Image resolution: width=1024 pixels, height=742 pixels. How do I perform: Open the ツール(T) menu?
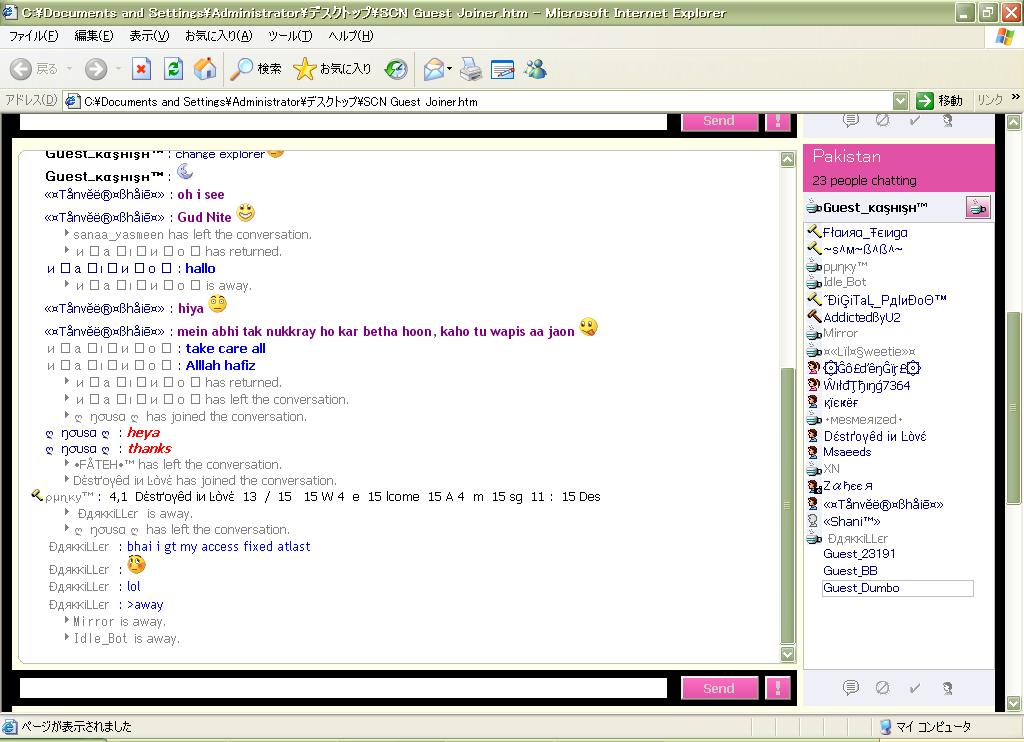[290, 36]
